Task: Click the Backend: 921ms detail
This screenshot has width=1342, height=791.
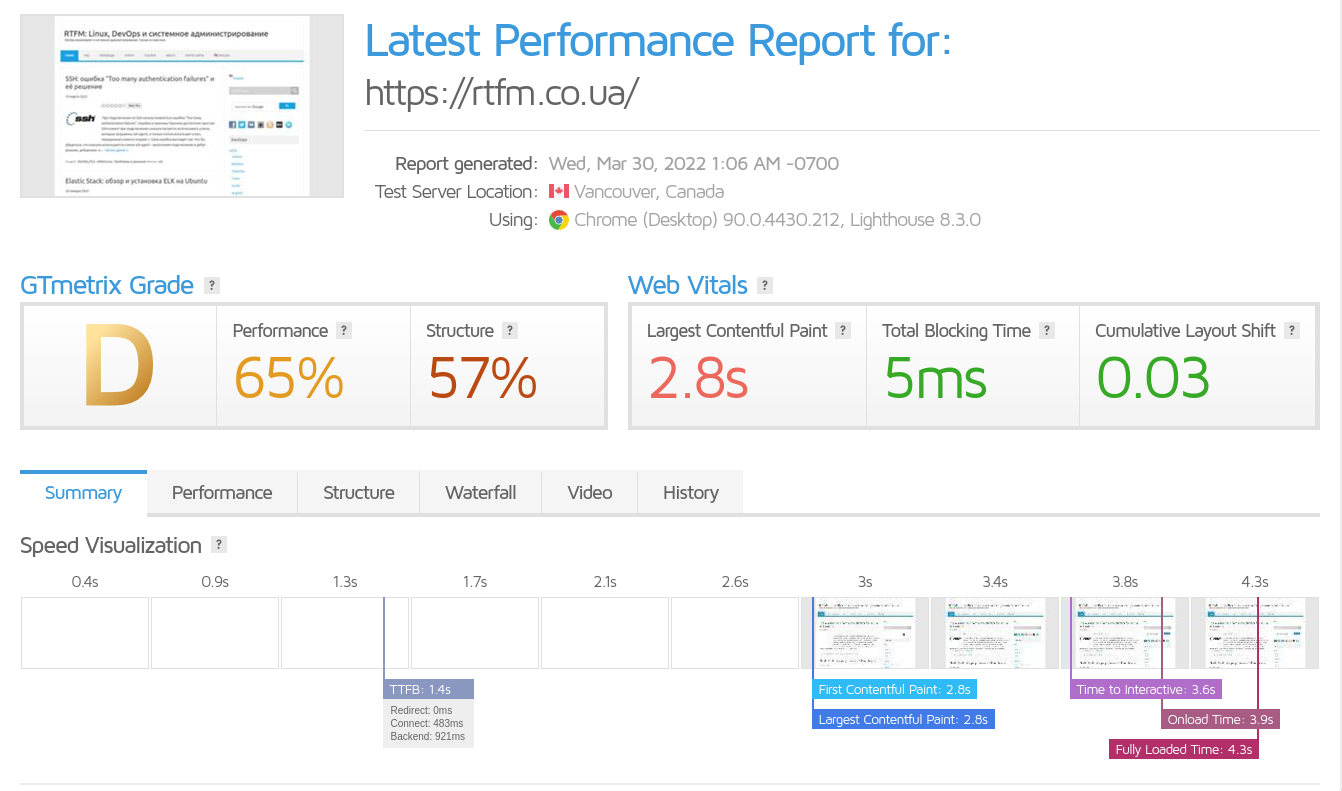Action: click(428, 737)
